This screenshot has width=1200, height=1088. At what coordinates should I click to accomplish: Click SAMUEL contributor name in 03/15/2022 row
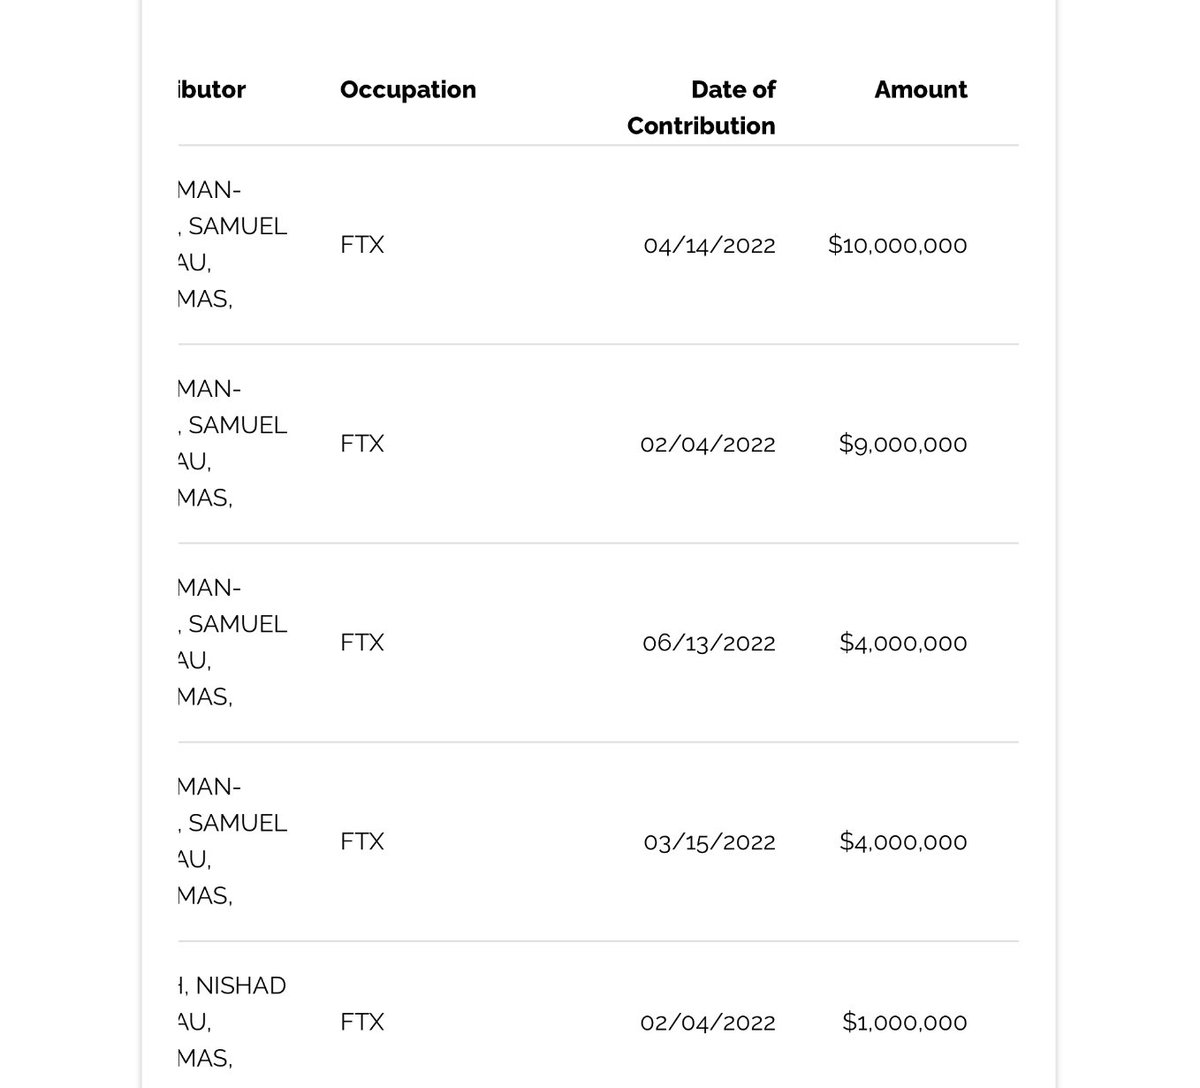tap(236, 823)
